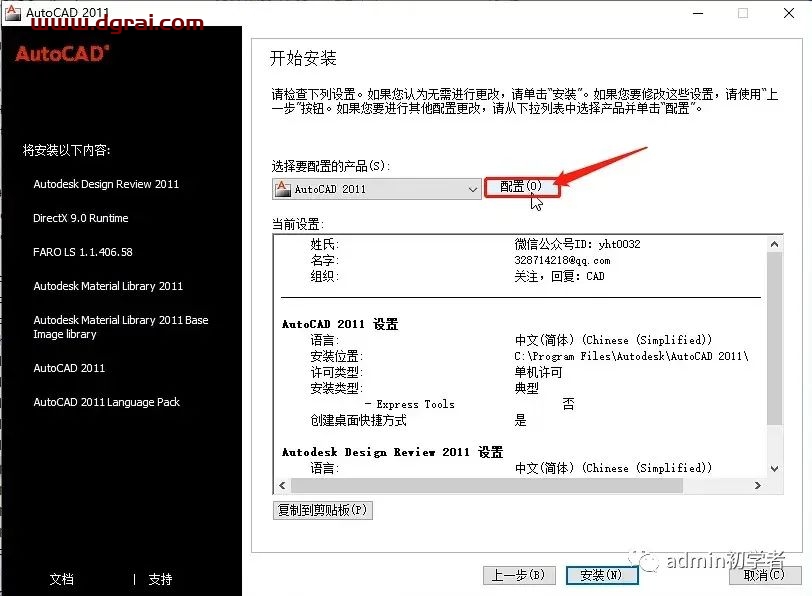
Task: Click 'Autodesk Design Review 2011 设置' heading
Action: (x=393, y=452)
